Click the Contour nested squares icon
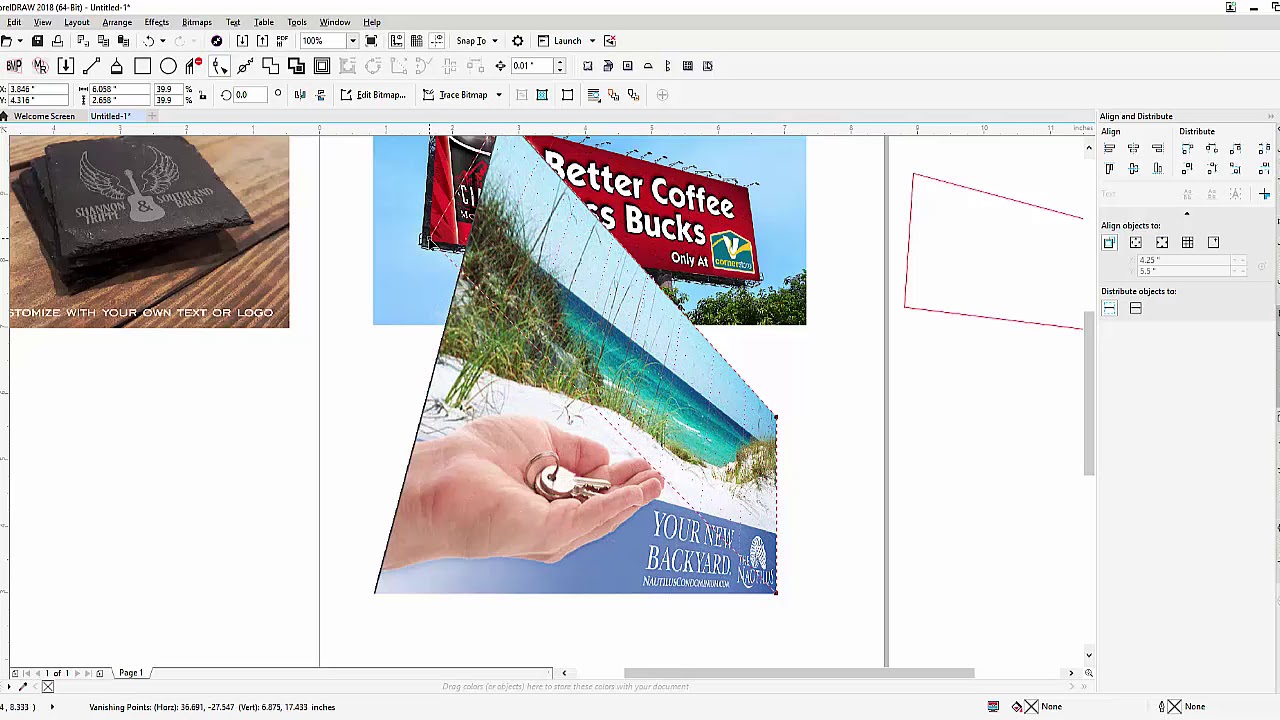This screenshot has height=720, width=1280. tap(322, 66)
